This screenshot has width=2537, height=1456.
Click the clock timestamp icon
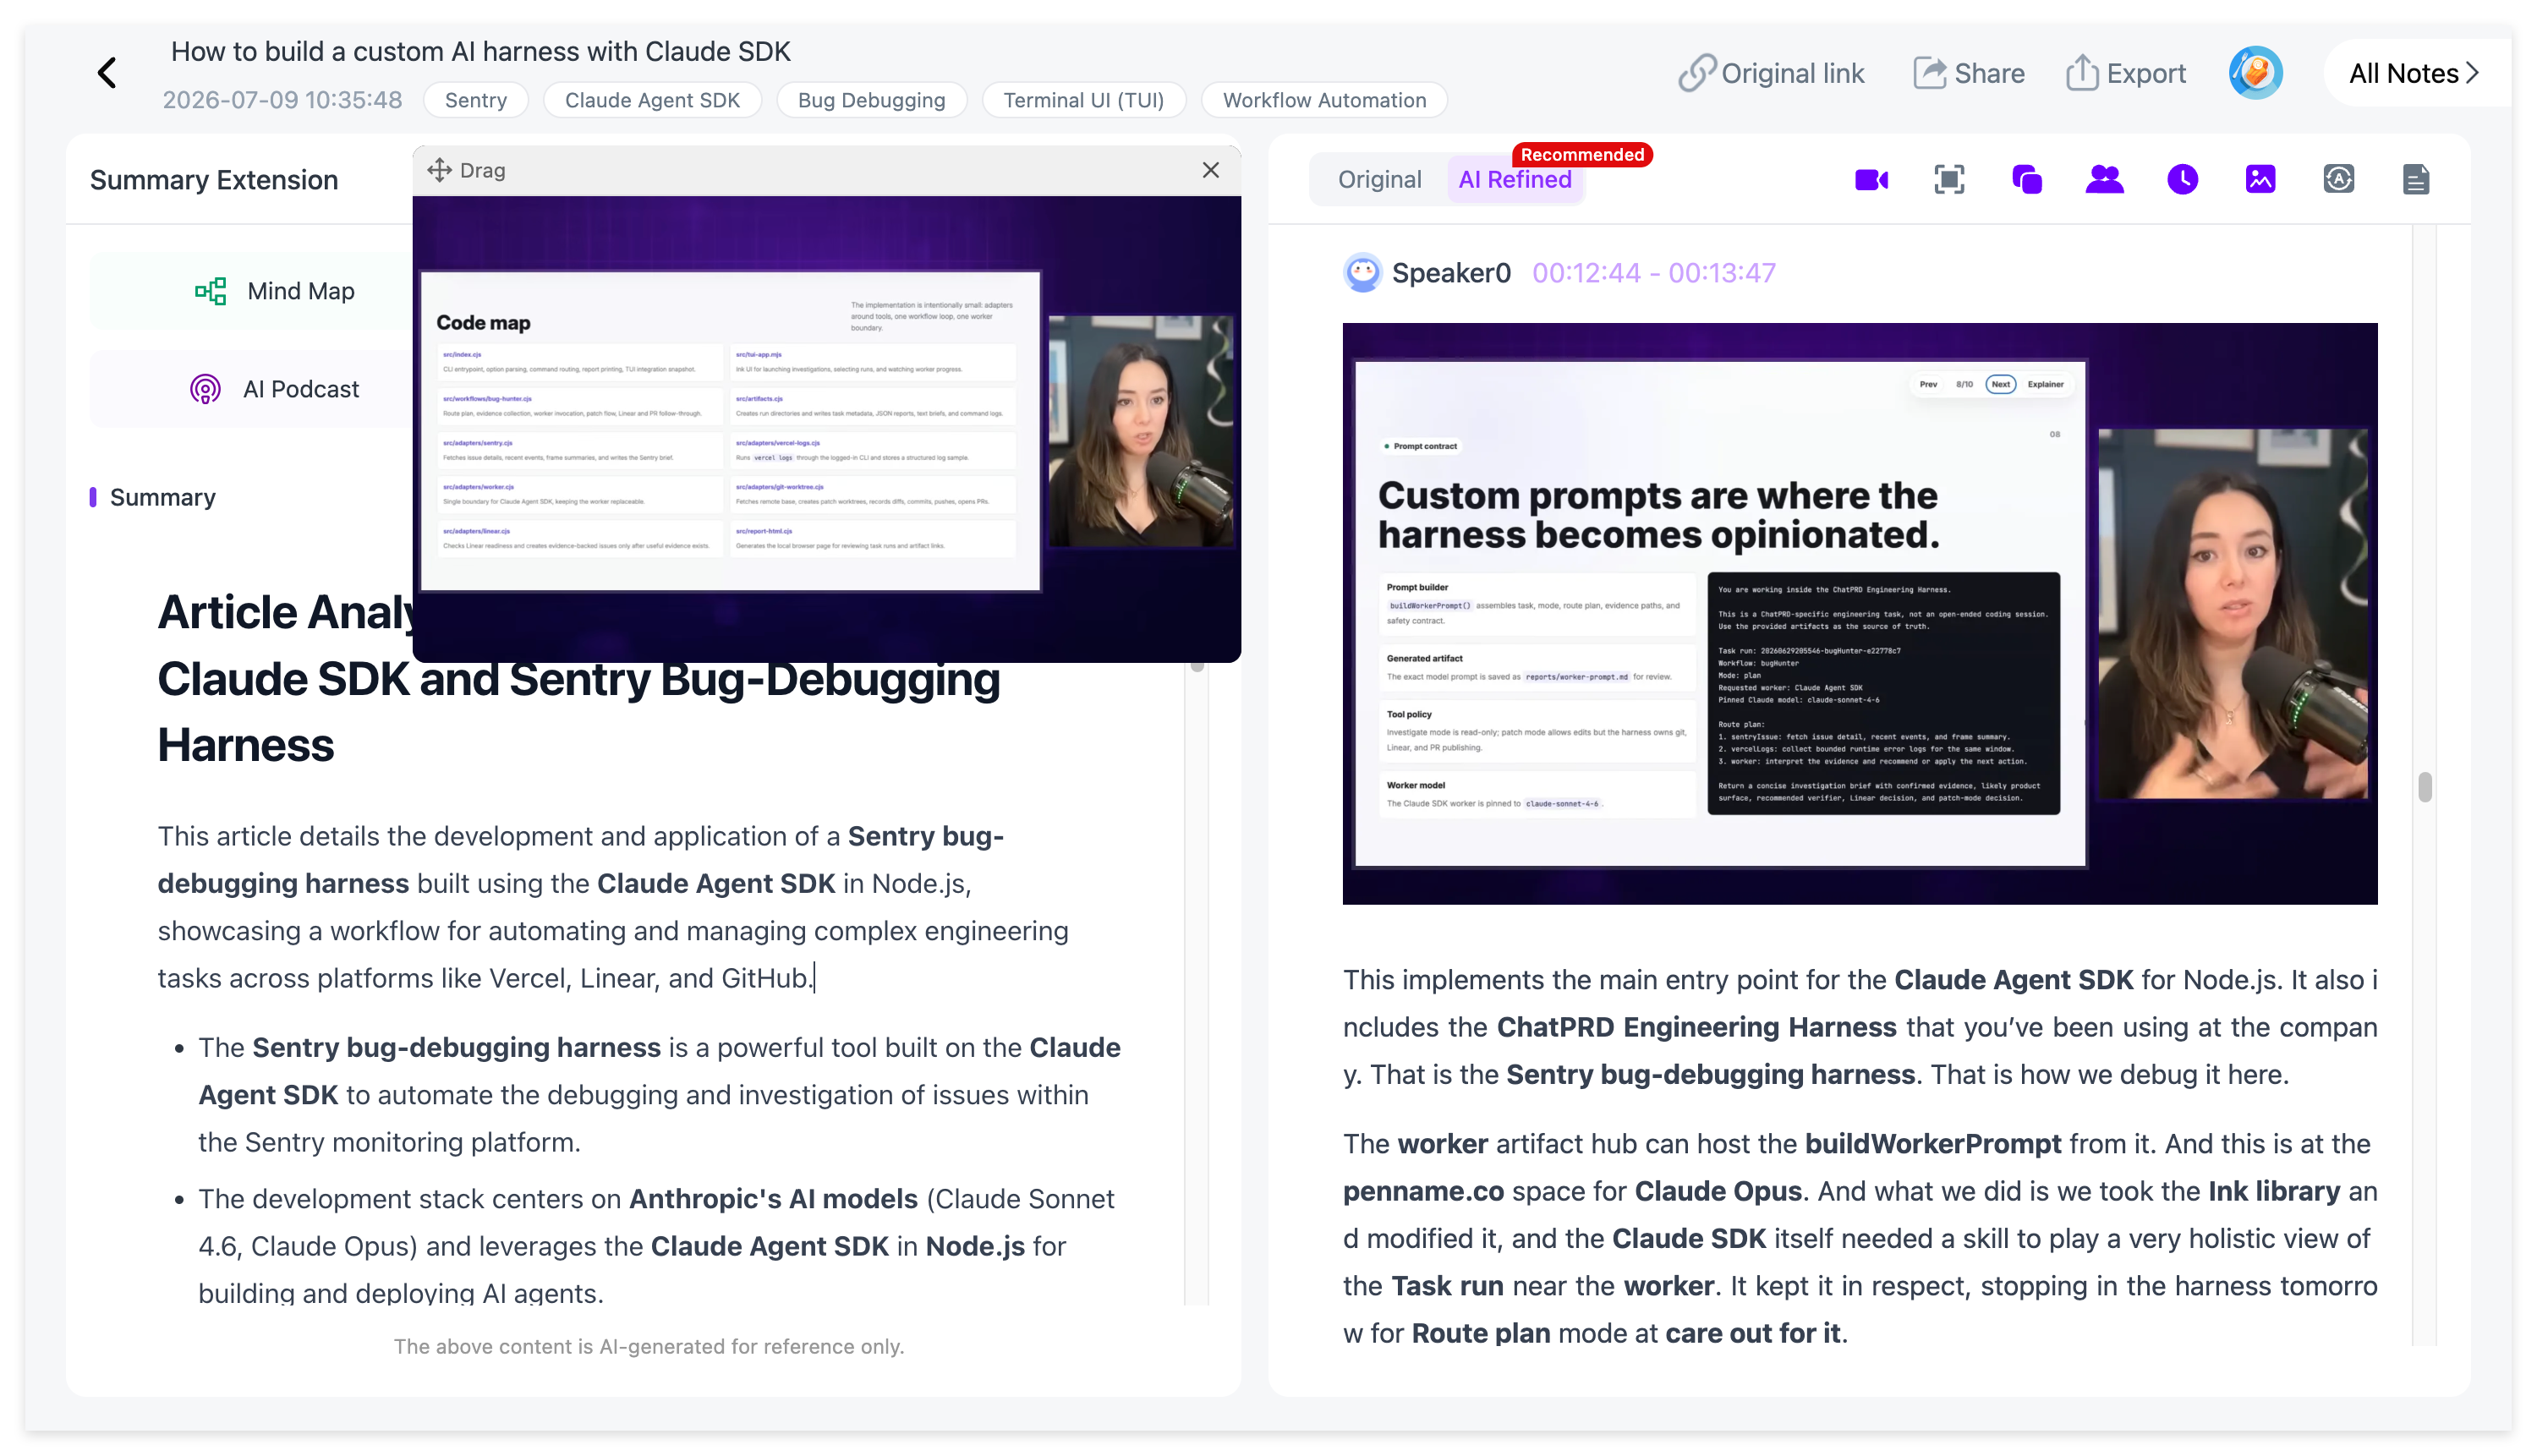(2182, 179)
